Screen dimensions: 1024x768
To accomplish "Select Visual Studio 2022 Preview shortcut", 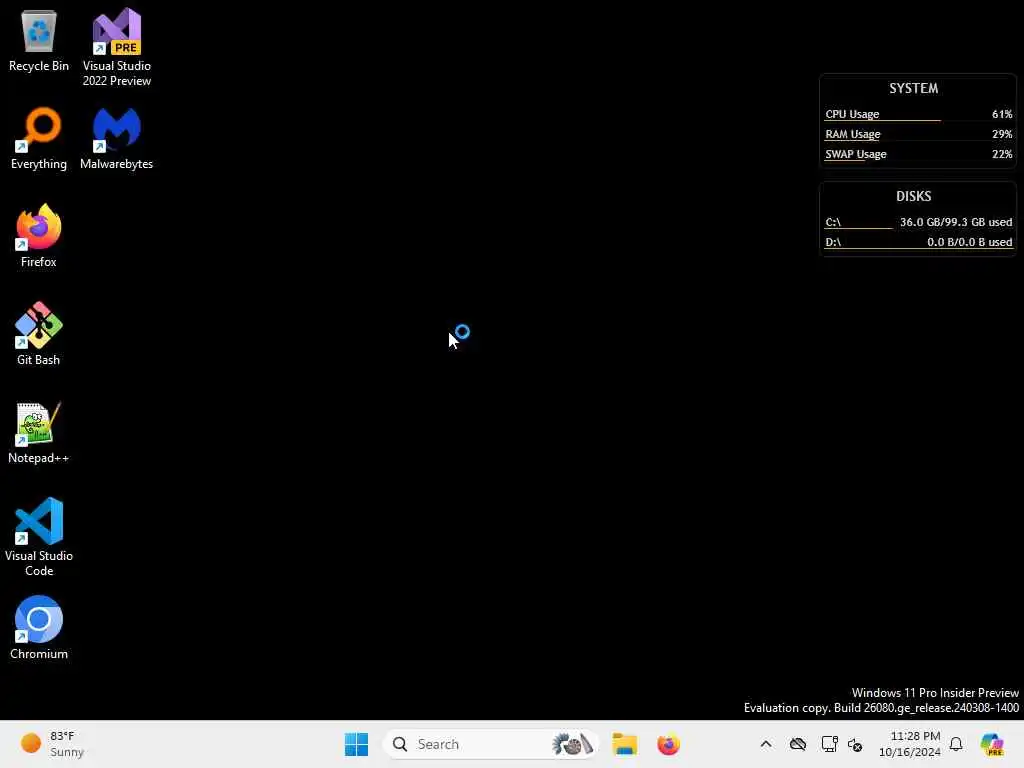I will pos(116,47).
